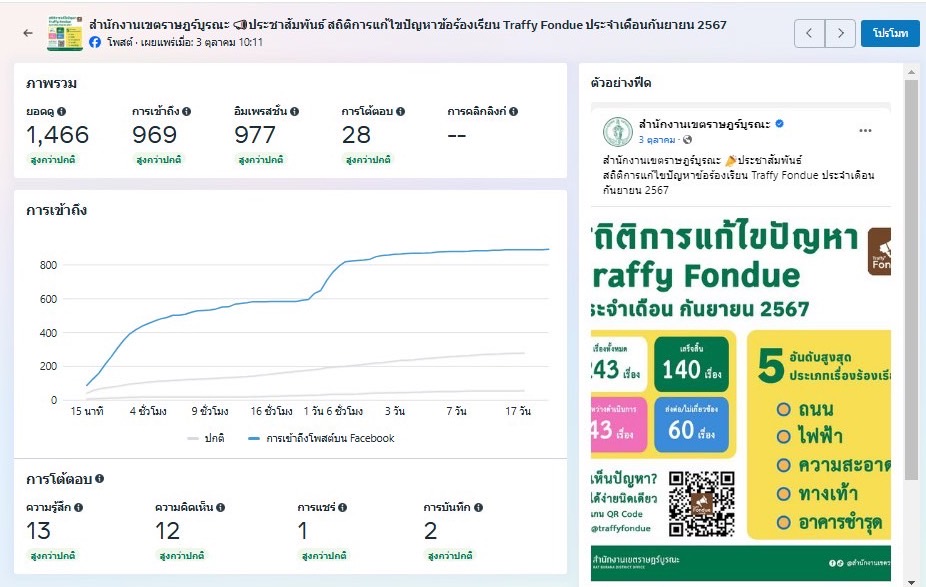The width and height of the screenshot is (926, 587).
Task: Click the 3 ตุลาคม date link in preview
Action: coord(657,140)
